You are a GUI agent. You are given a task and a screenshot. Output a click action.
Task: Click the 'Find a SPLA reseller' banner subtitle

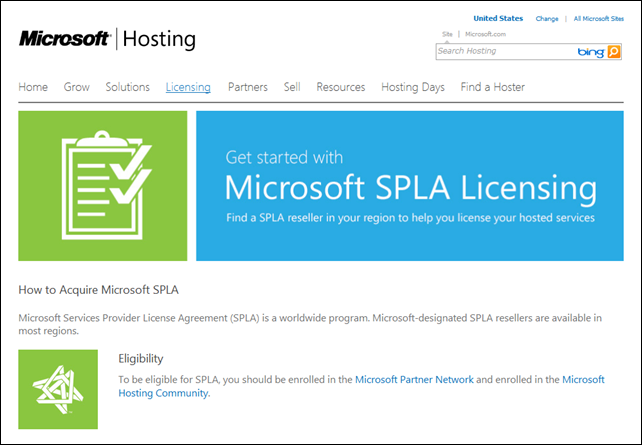[x=410, y=218]
